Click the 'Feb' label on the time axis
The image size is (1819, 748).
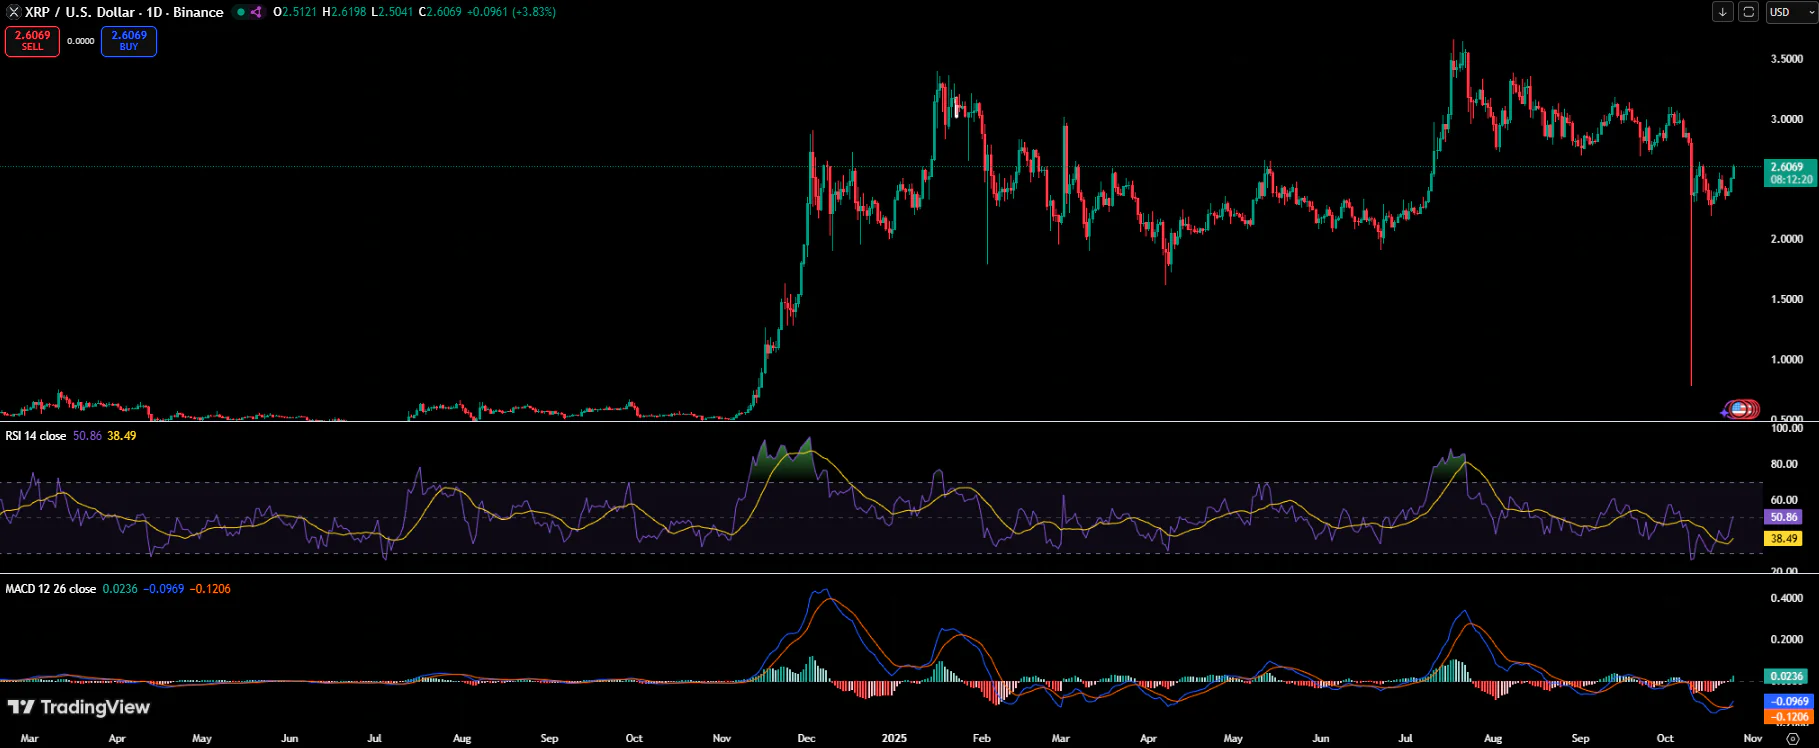tap(982, 738)
